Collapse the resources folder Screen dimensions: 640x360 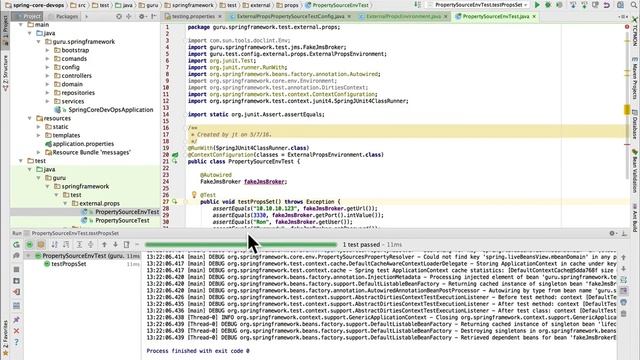30,118
